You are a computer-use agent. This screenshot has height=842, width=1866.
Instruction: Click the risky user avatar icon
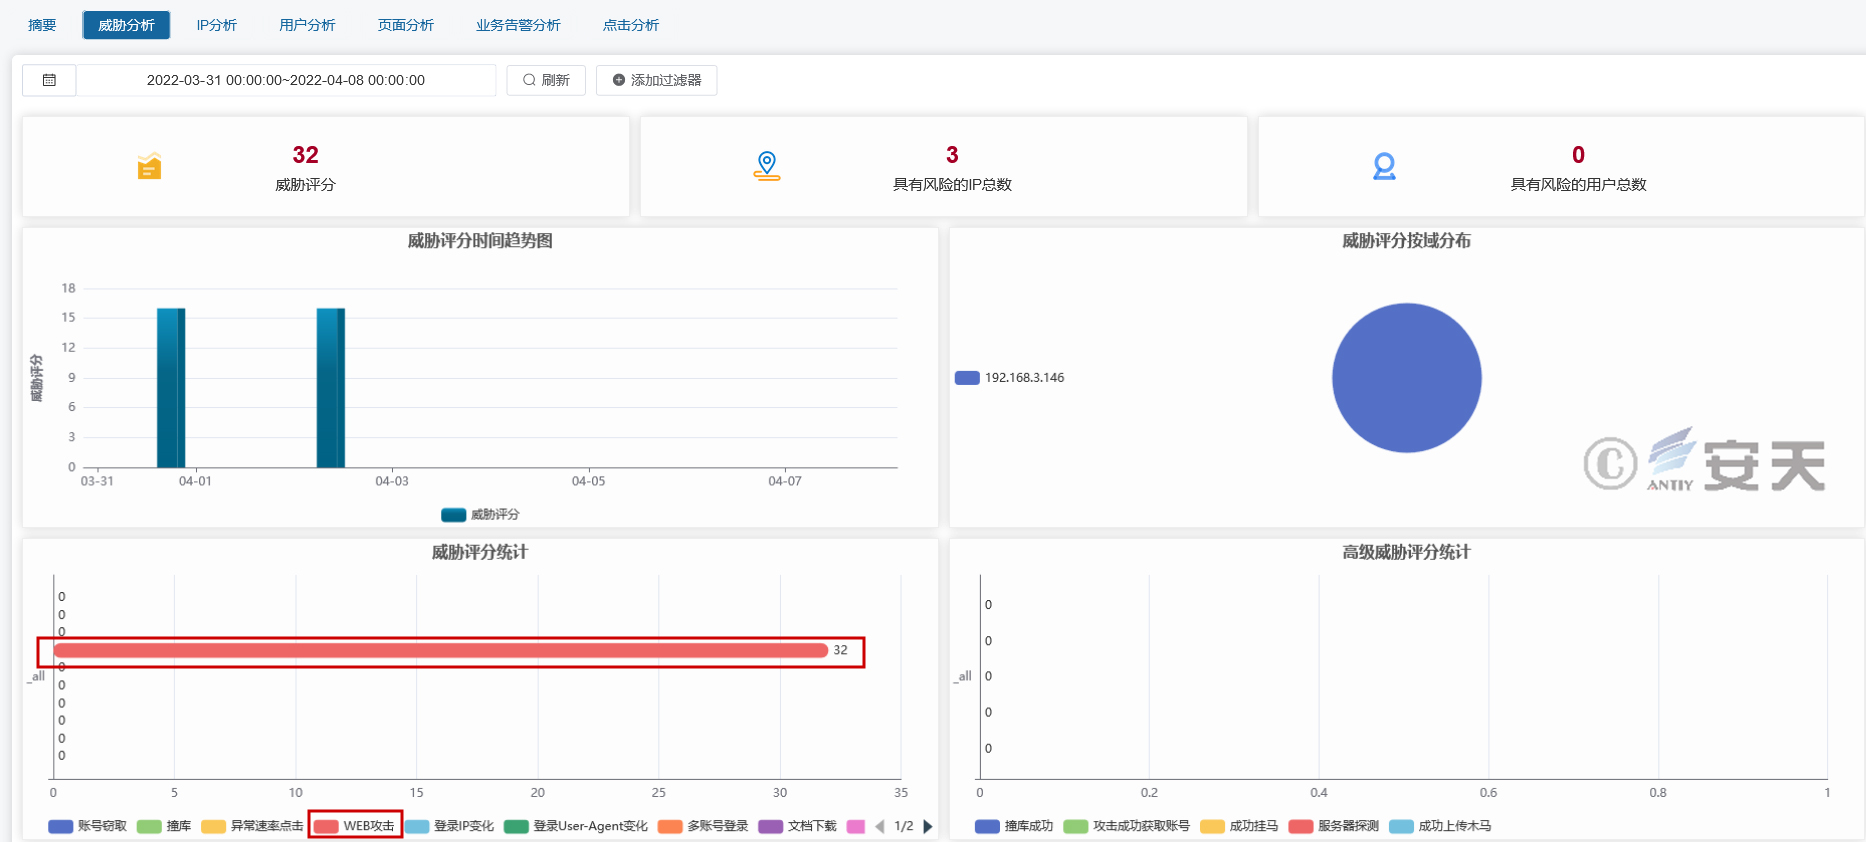click(x=1384, y=166)
